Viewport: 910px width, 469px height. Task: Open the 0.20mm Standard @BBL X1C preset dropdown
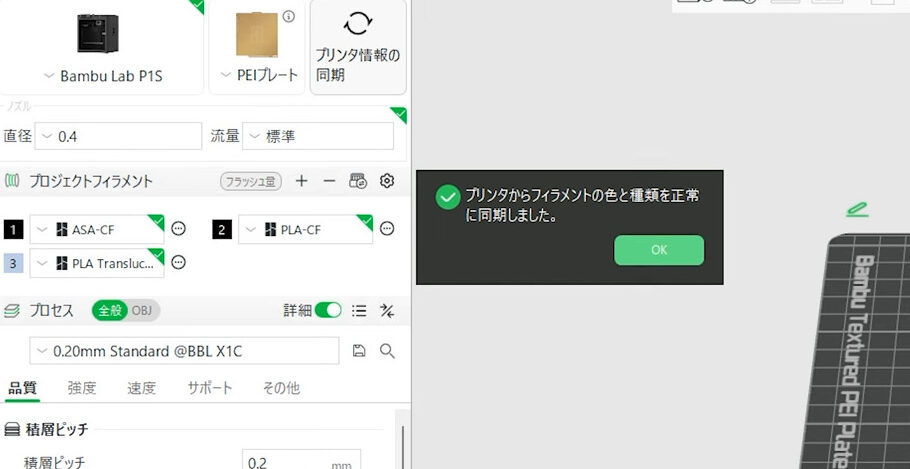pyautogui.click(x=185, y=351)
